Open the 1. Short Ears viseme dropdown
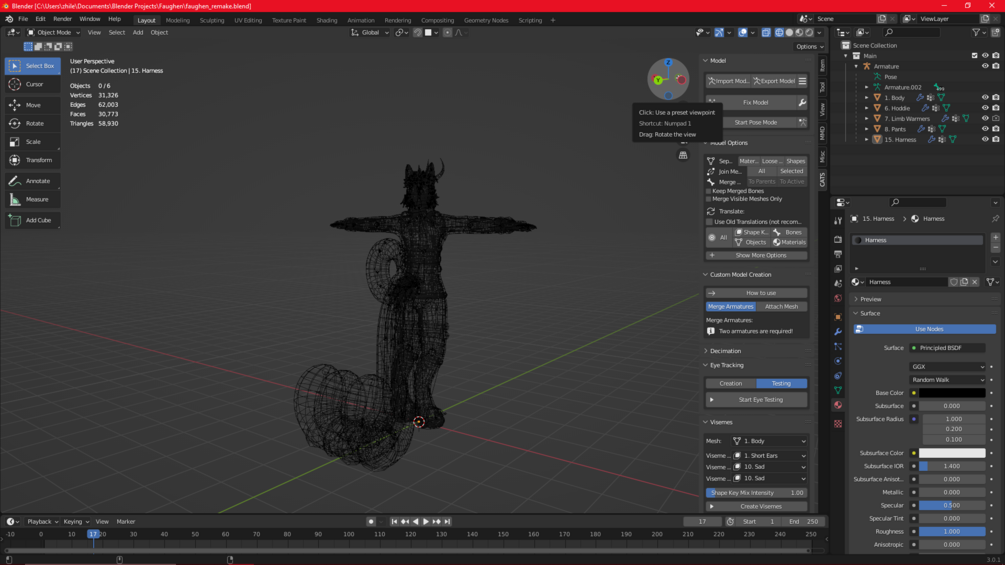 point(769,455)
